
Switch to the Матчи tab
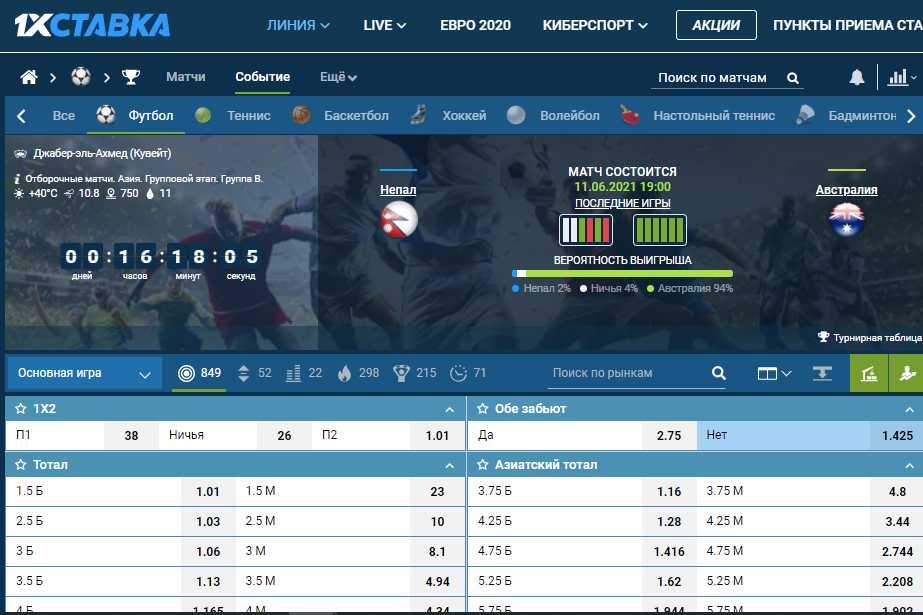pyautogui.click(x=185, y=77)
